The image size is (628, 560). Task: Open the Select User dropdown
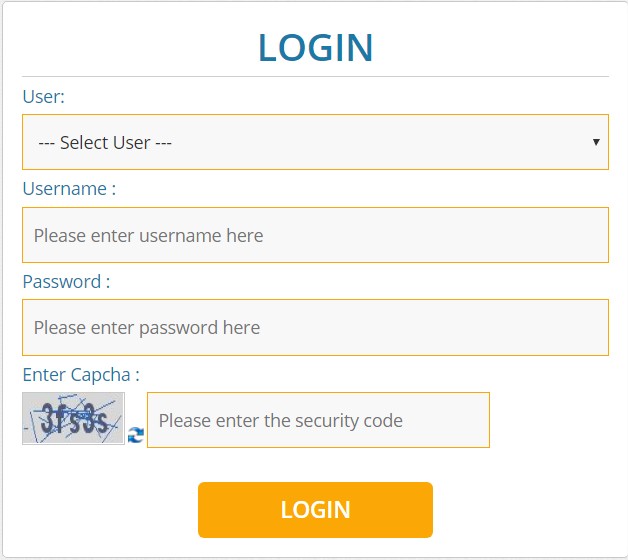[315, 142]
